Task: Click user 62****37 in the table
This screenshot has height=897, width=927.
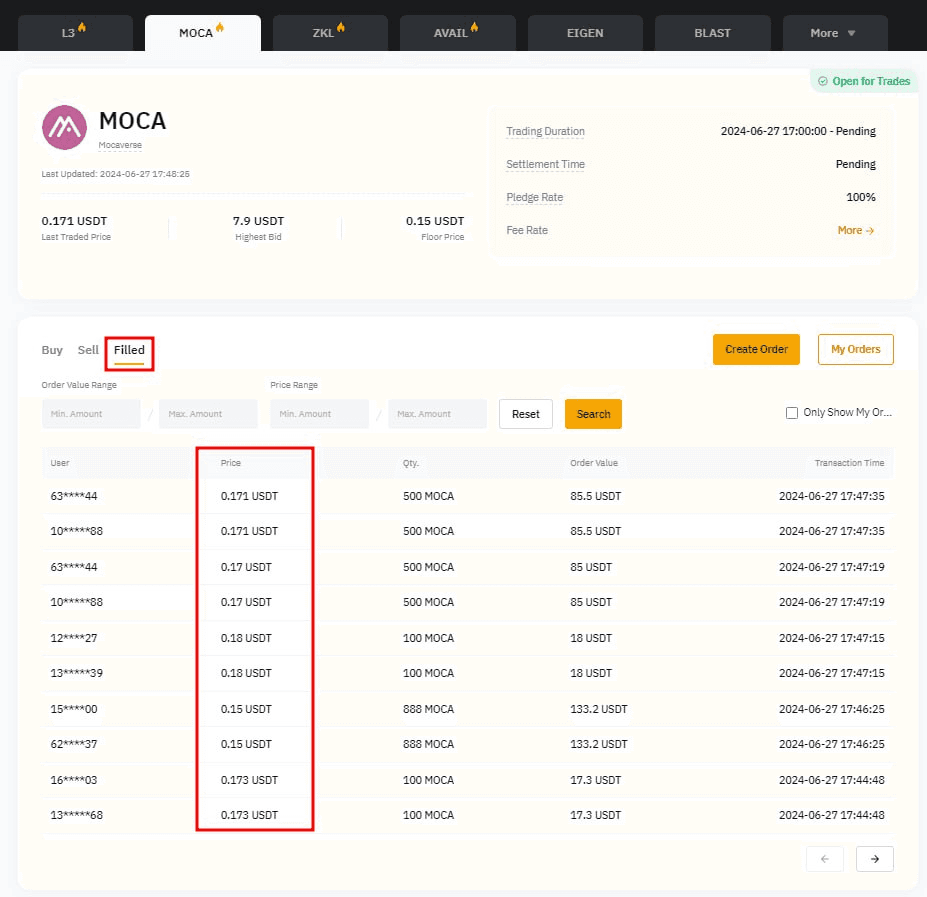Action: (x=74, y=744)
